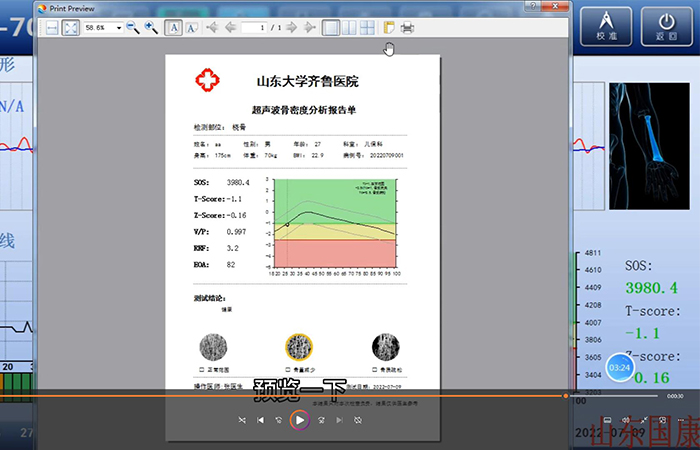This screenshot has height=450, width=700.
Task: Toggle shuffle playback
Action: 242,420
